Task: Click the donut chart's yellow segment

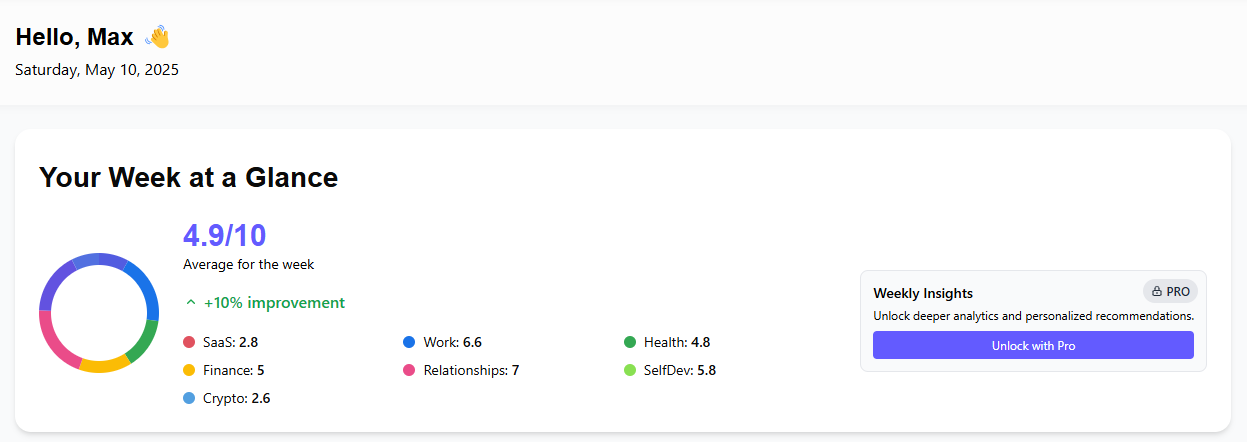Action: pyautogui.click(x=104, y=365)
